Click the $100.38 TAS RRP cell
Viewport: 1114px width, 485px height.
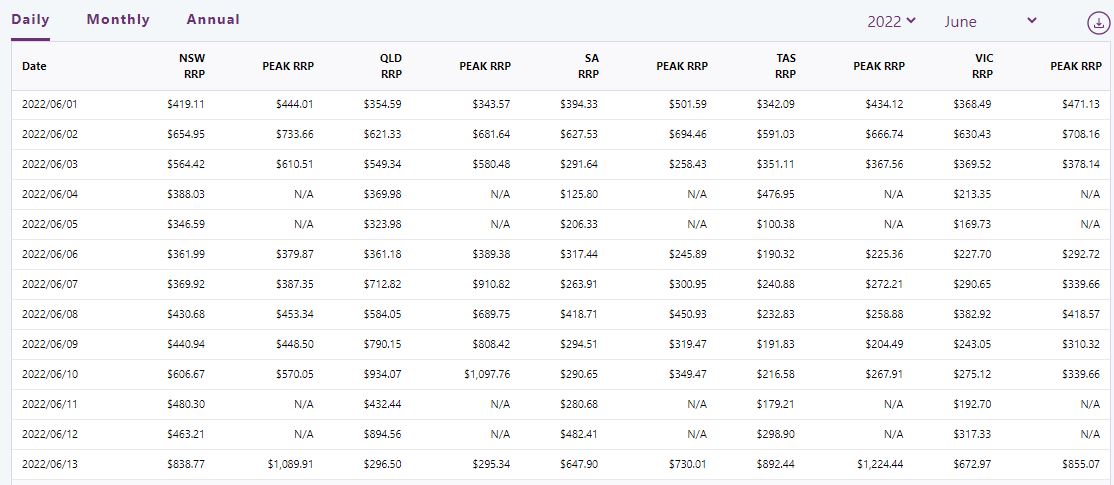[x=776, y=224]
